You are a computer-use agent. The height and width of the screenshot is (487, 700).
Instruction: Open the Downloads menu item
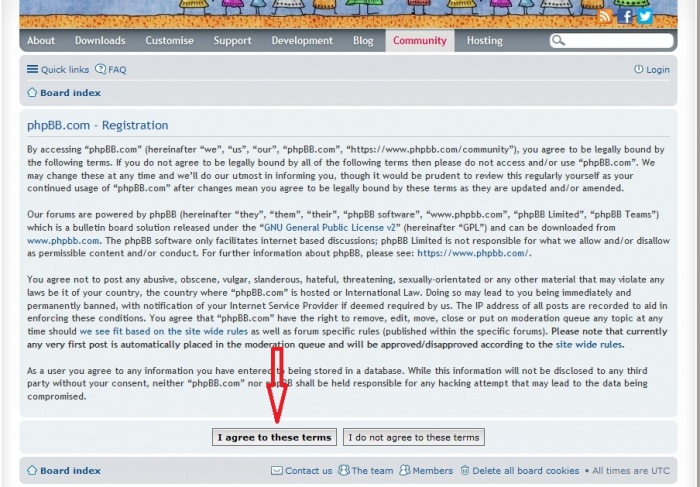point(100,41)
